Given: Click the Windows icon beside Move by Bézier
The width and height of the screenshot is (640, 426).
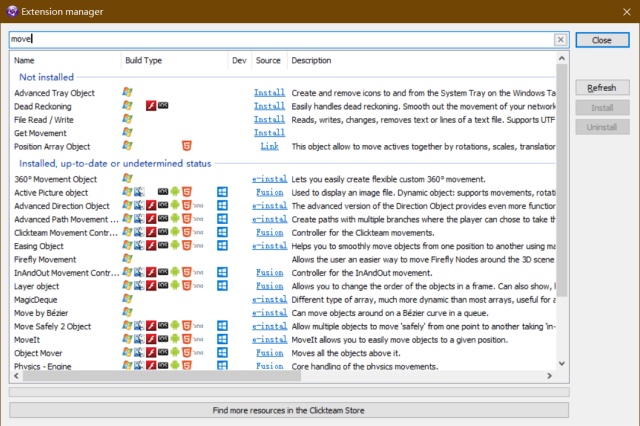Looking at the screenshot, I should tap(127, 312).
